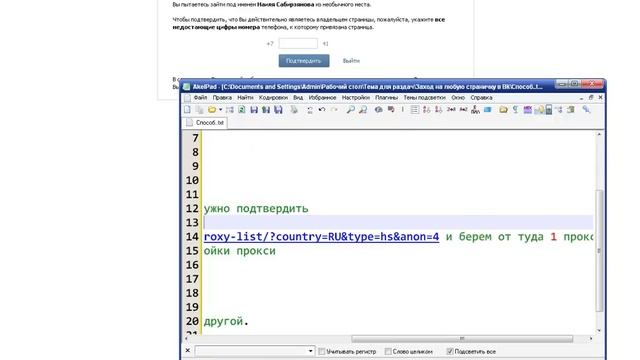Open the Справка menu
The height and width of the screenshot is (360, 640).
tap(481, 98)
